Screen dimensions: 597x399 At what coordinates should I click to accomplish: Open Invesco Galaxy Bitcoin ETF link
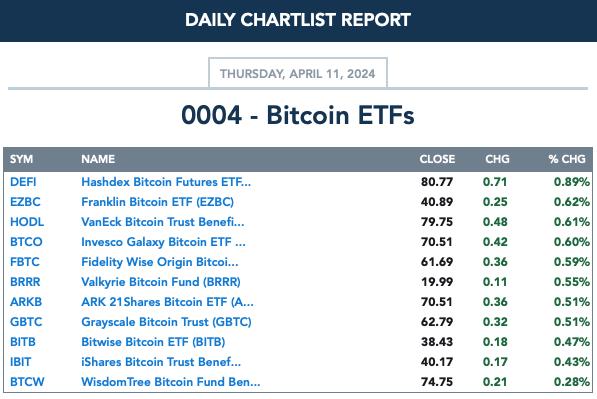point(163,242)
